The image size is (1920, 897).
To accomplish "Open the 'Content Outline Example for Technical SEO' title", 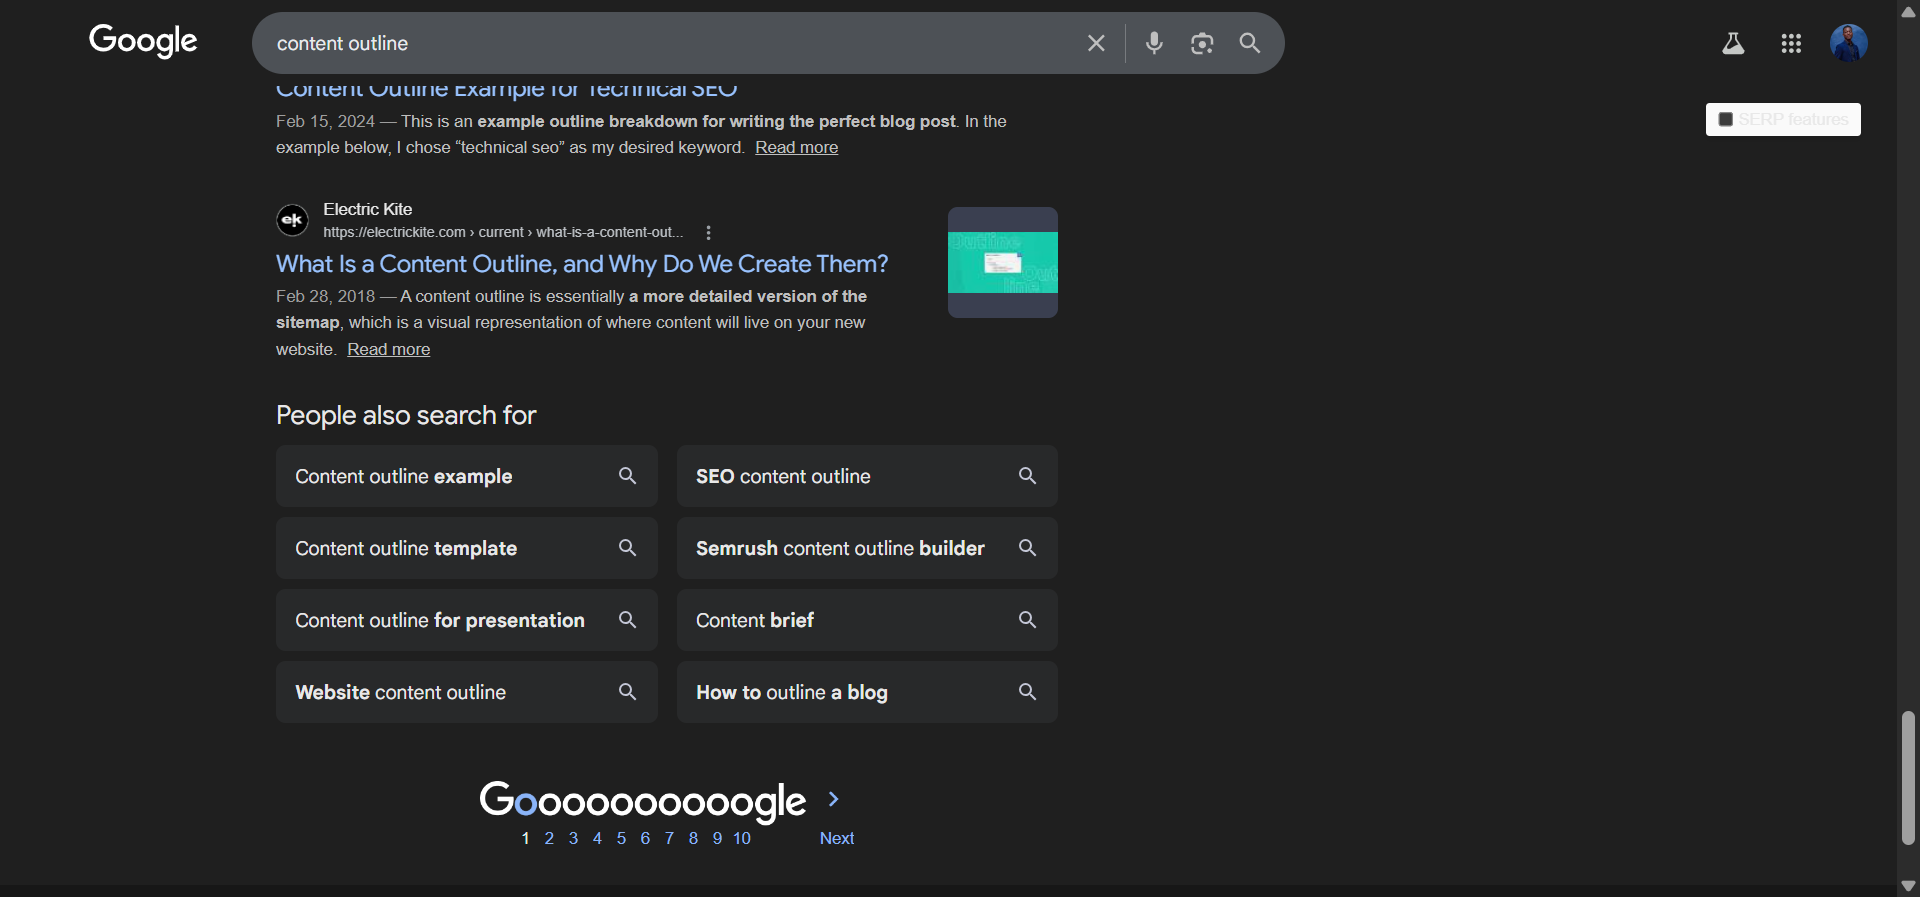I will (x=506, y=89).
